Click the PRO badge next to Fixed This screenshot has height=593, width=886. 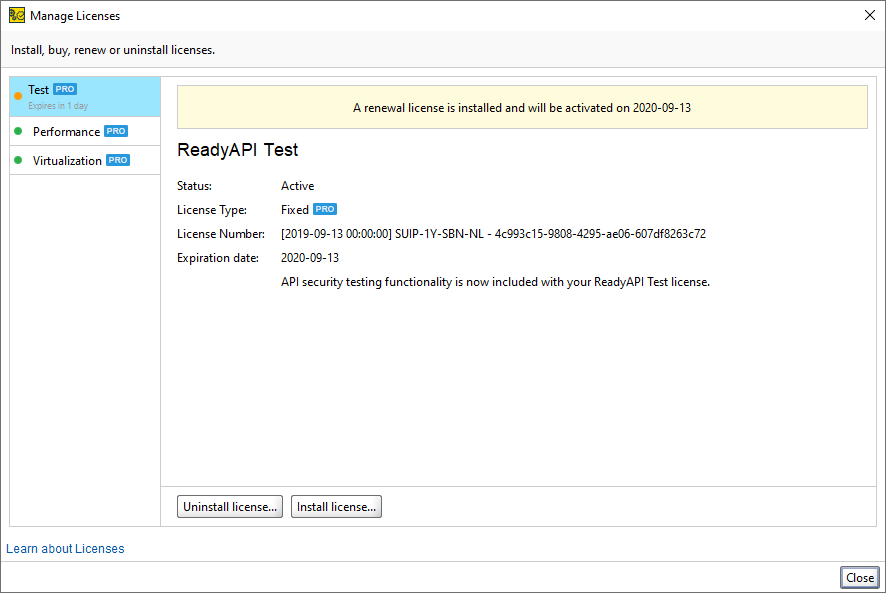click(x=325, y=209)
